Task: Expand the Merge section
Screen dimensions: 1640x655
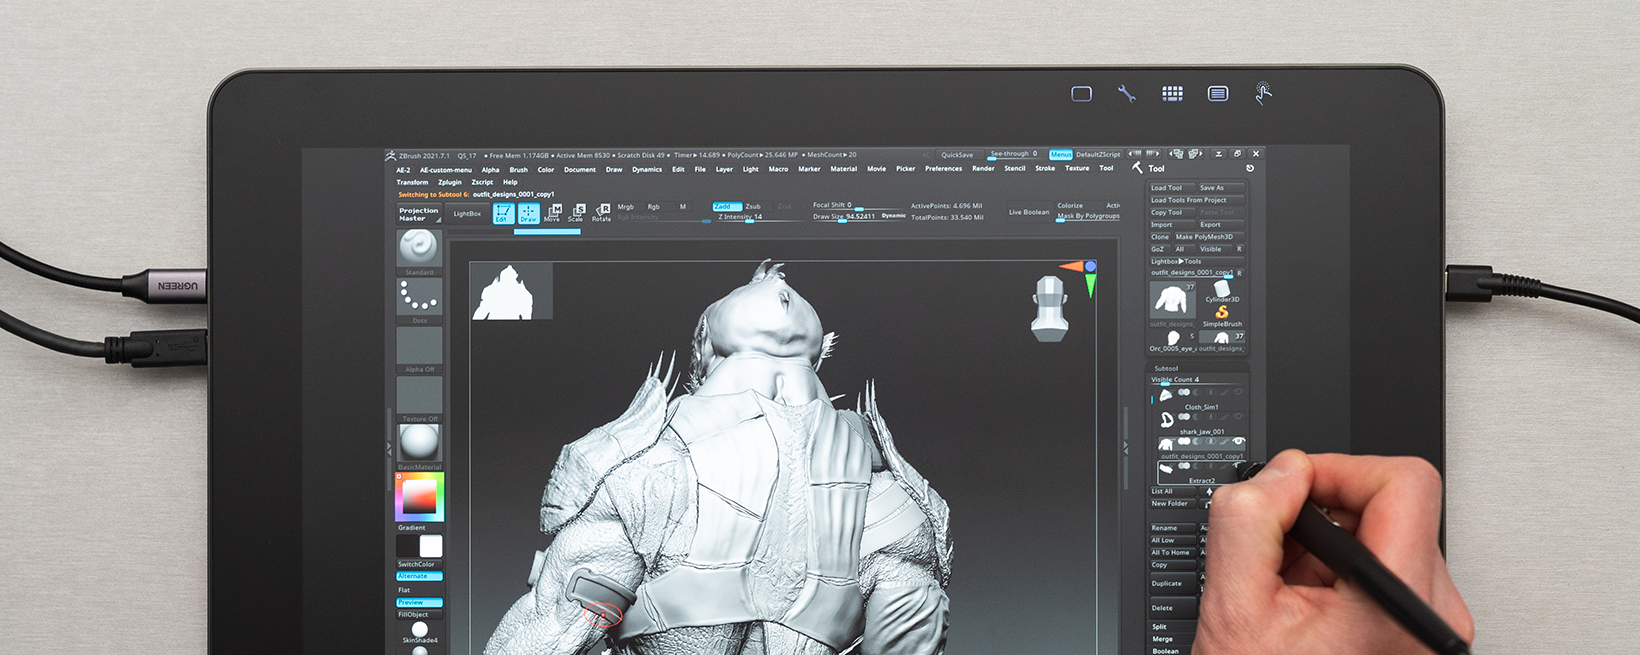Action: coord(1162,639)
